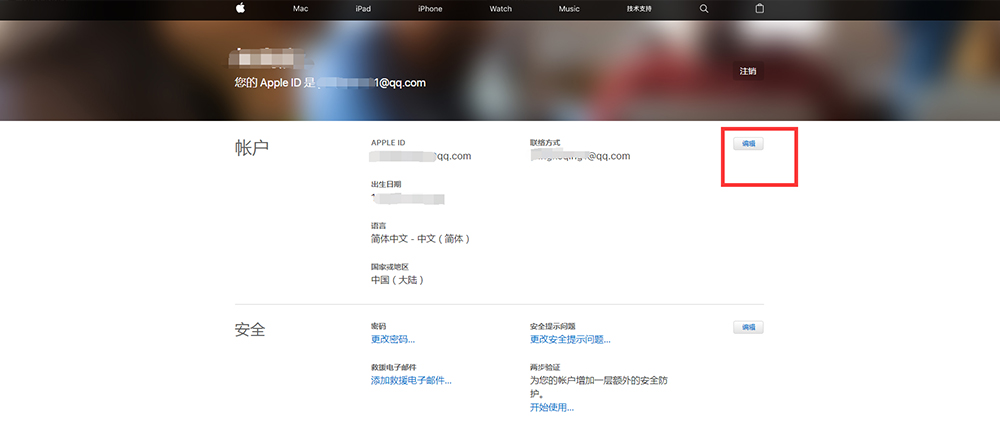The height and width of the screenshot is (425, 1000).
Task: Open the shopping bag icon
Action: click(x=759, y=8)
